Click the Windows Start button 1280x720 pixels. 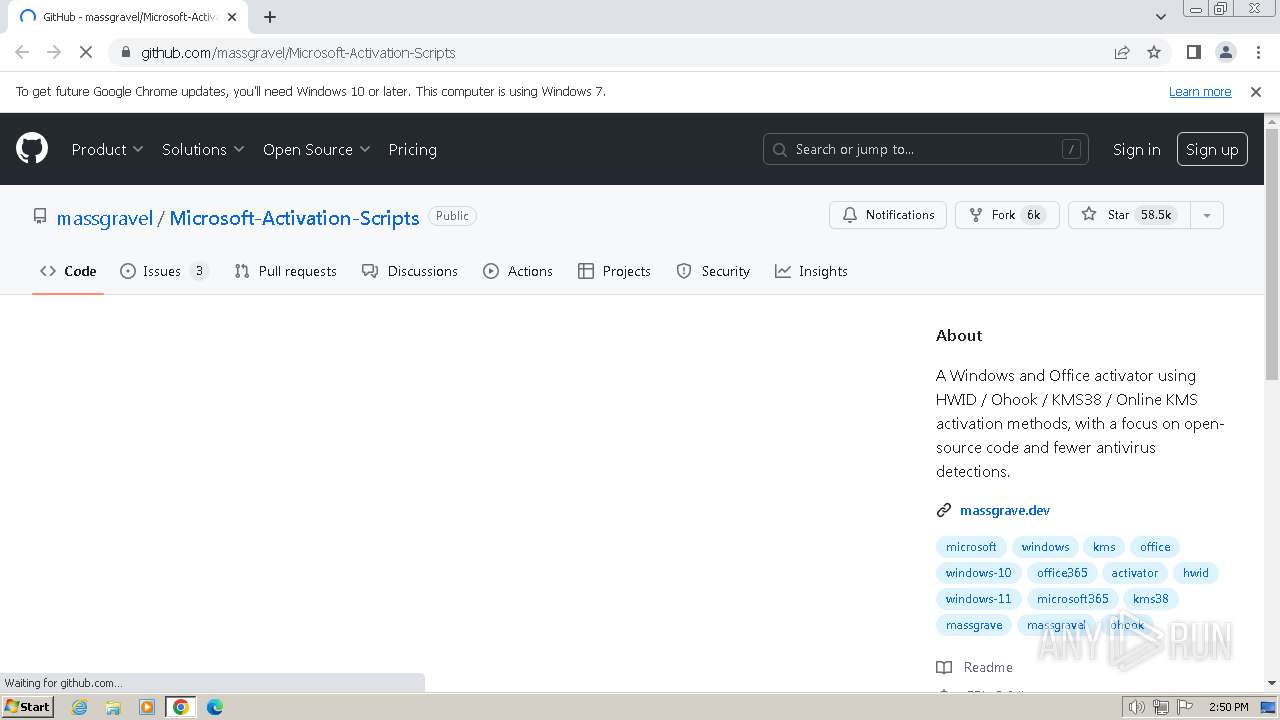tap(28, 707)
